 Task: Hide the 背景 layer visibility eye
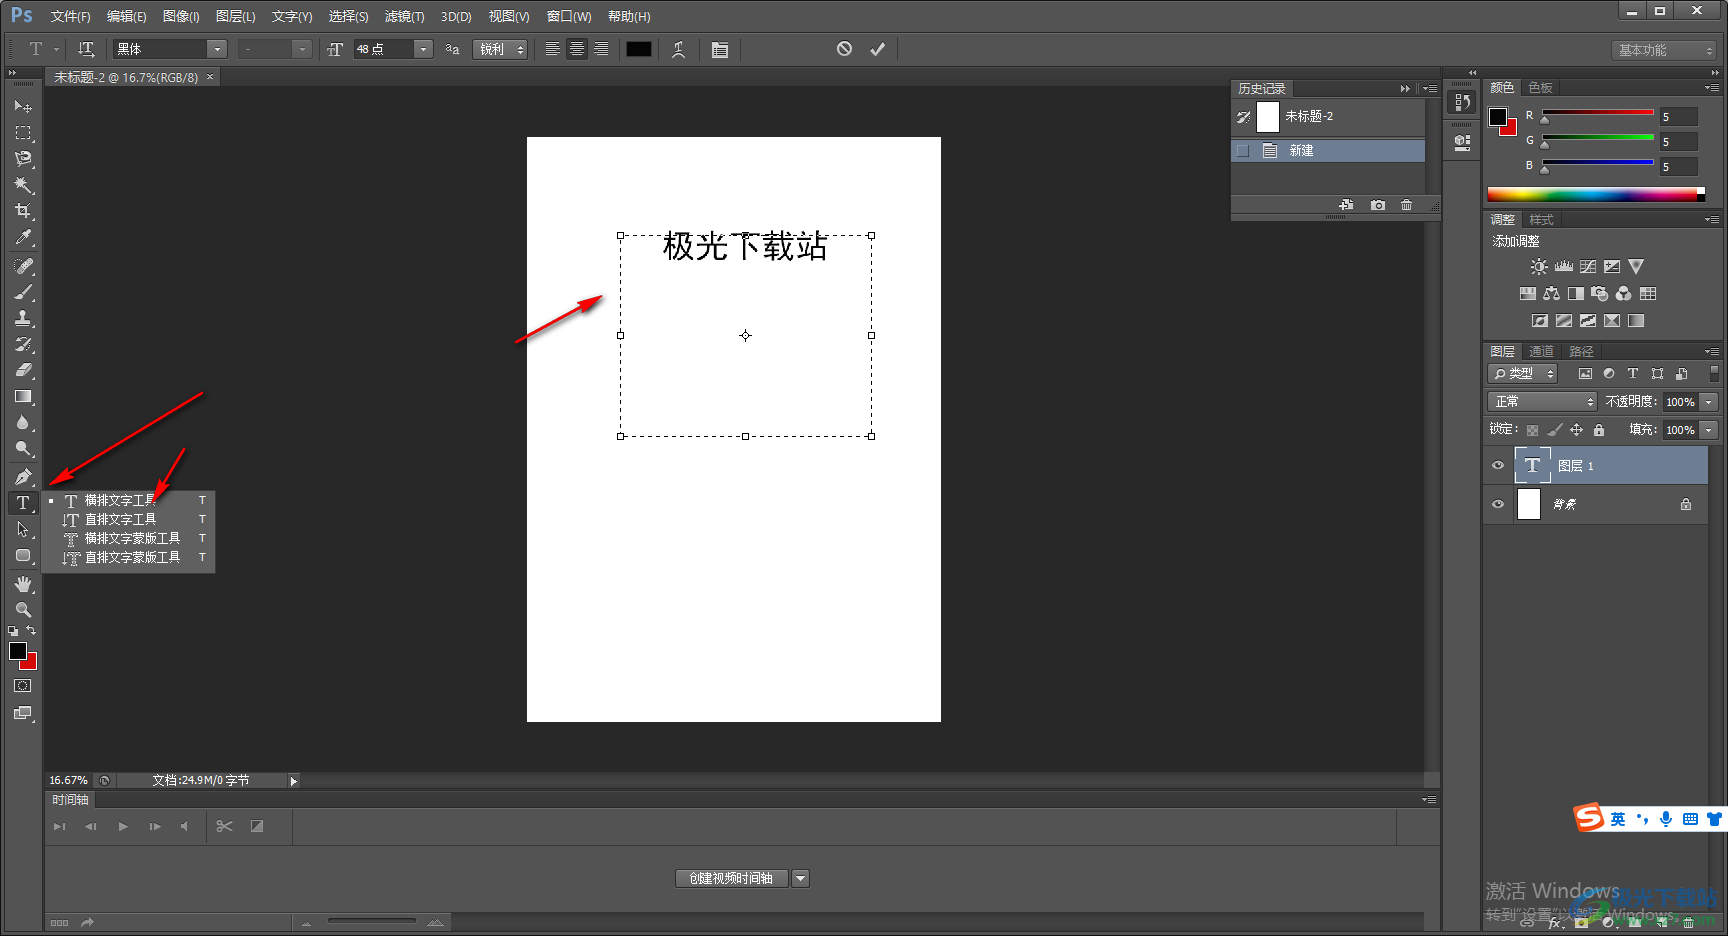[x=1498, y=504]
